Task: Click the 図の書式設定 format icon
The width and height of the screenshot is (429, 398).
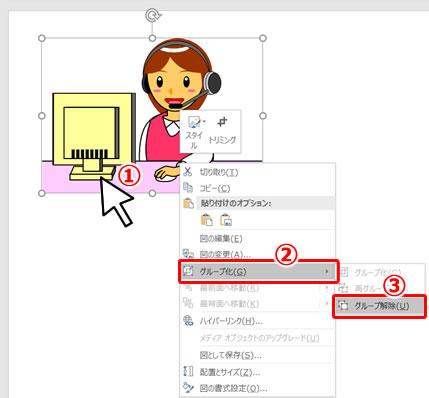Action: tap(188, 388)
